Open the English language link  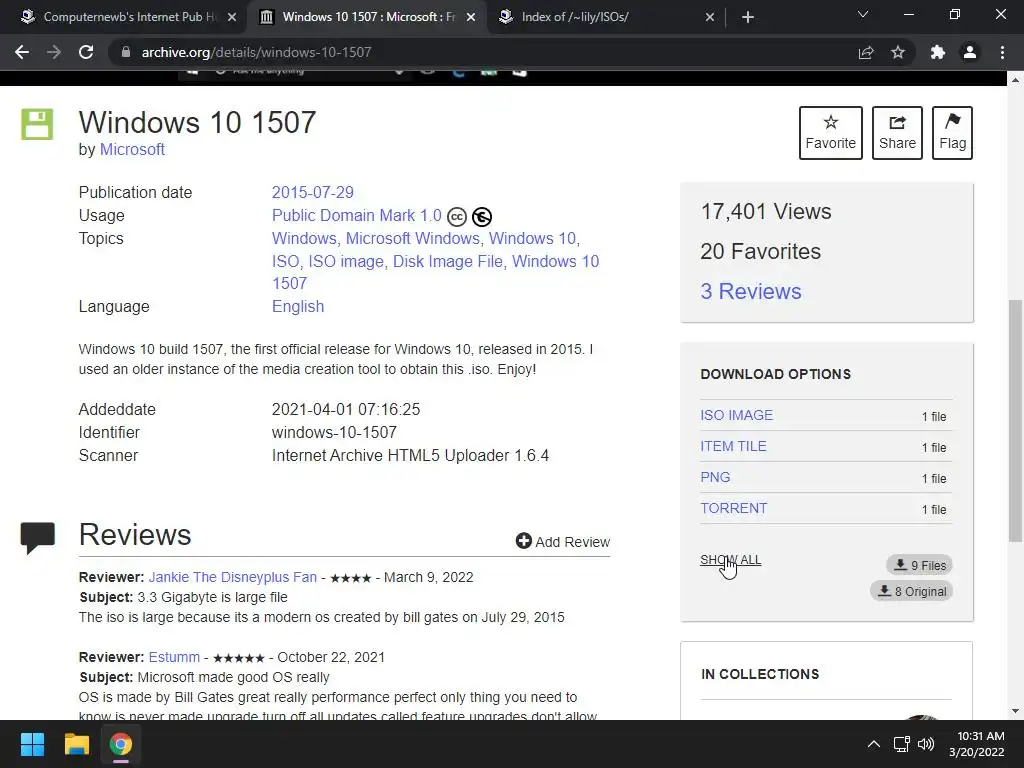click(x=298, y=306)
